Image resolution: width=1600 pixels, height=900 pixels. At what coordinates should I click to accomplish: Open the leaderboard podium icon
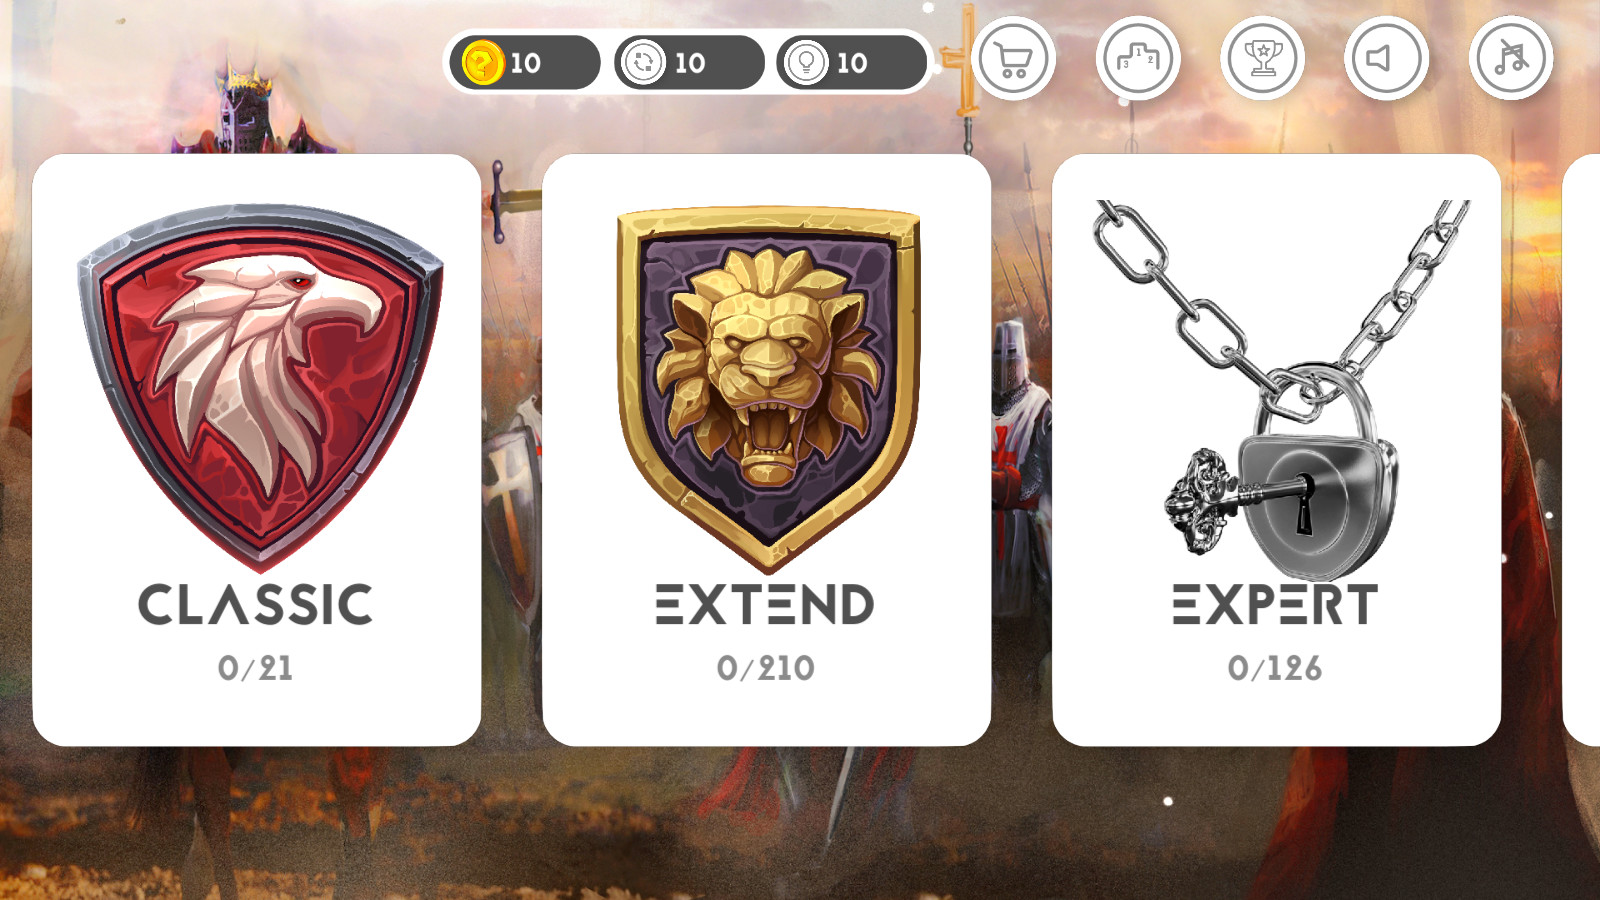1138,58
